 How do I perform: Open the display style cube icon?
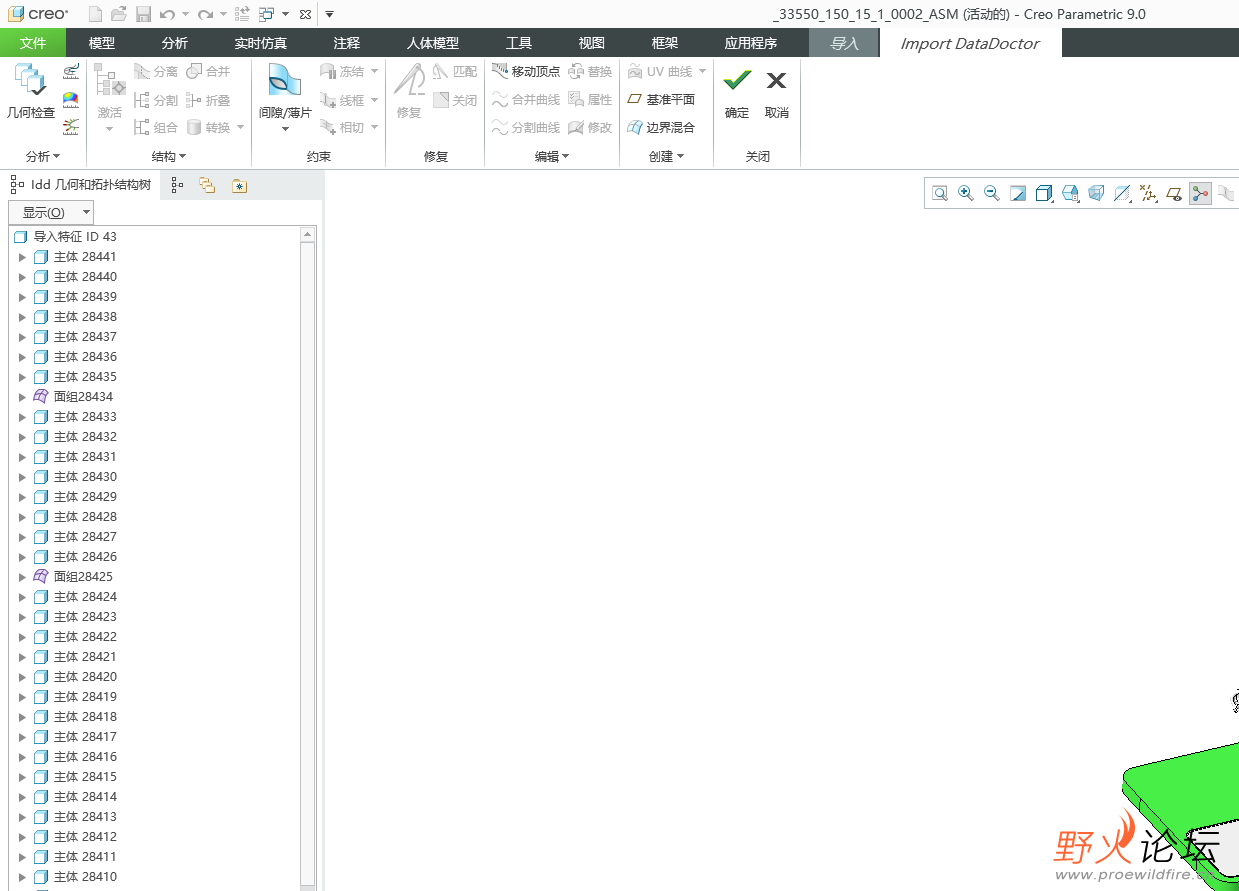[1044, 193]
